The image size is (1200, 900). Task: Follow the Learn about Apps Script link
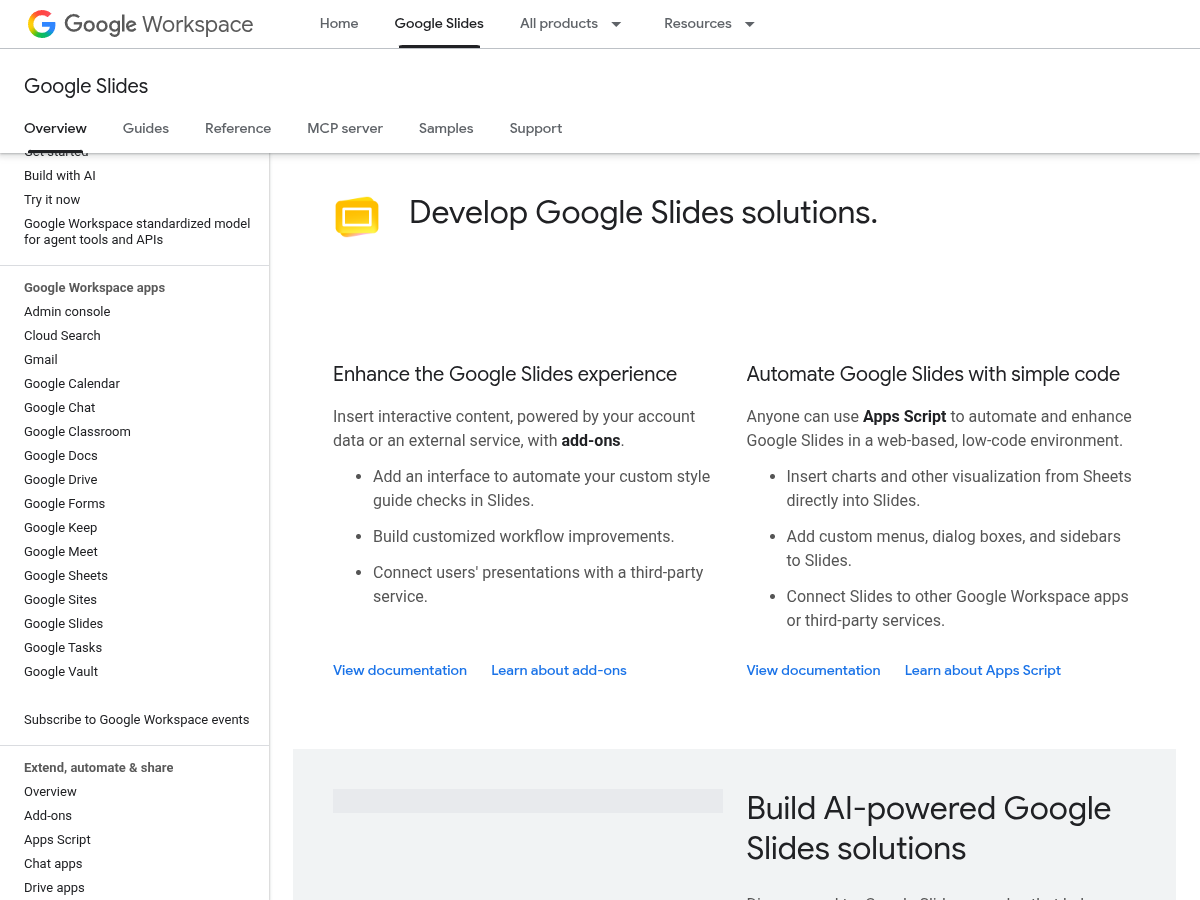[983, 670]
